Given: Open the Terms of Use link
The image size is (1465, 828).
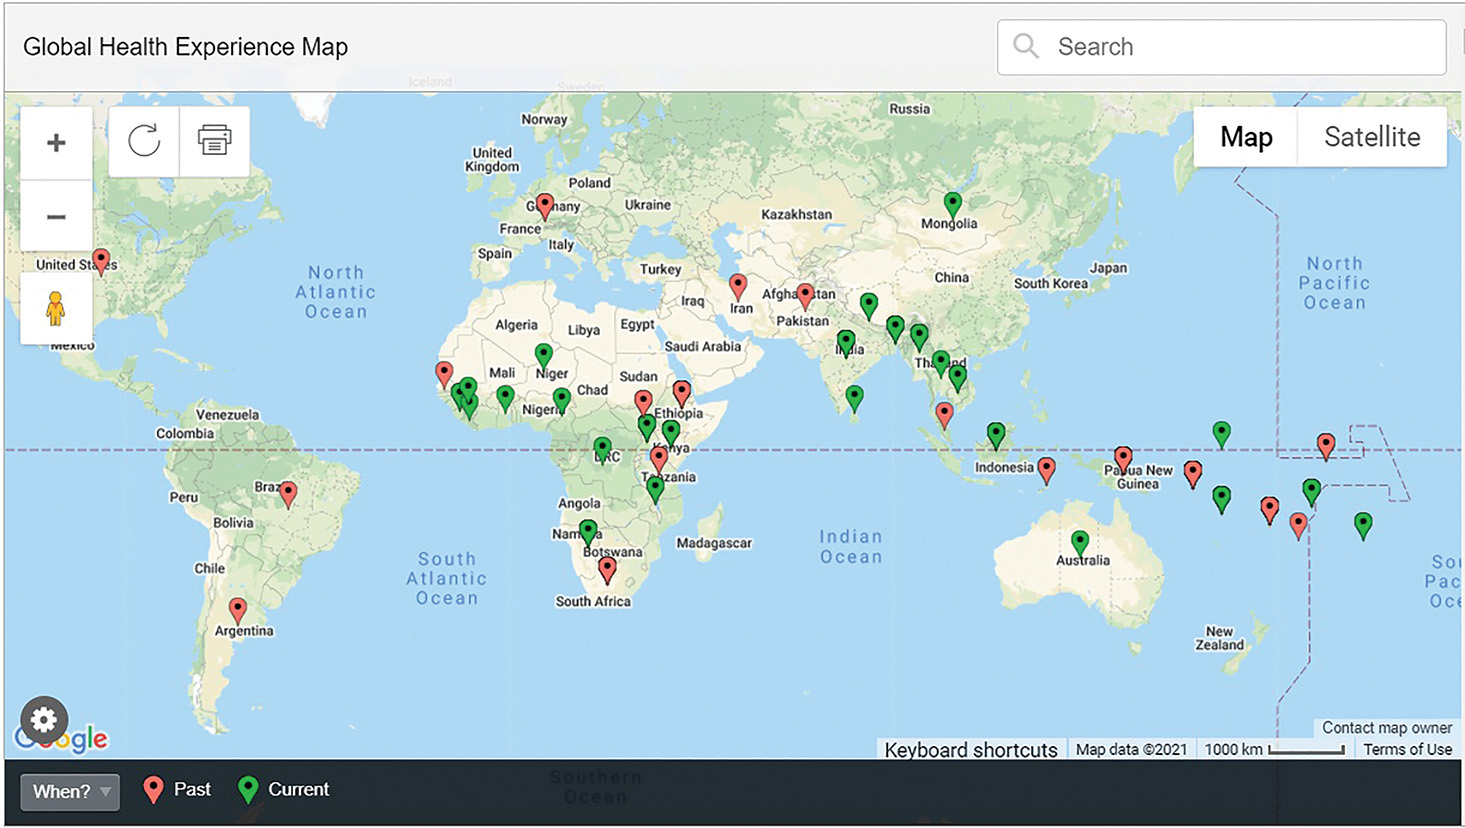Looking at the screenshot, I should coord(1407,749).
